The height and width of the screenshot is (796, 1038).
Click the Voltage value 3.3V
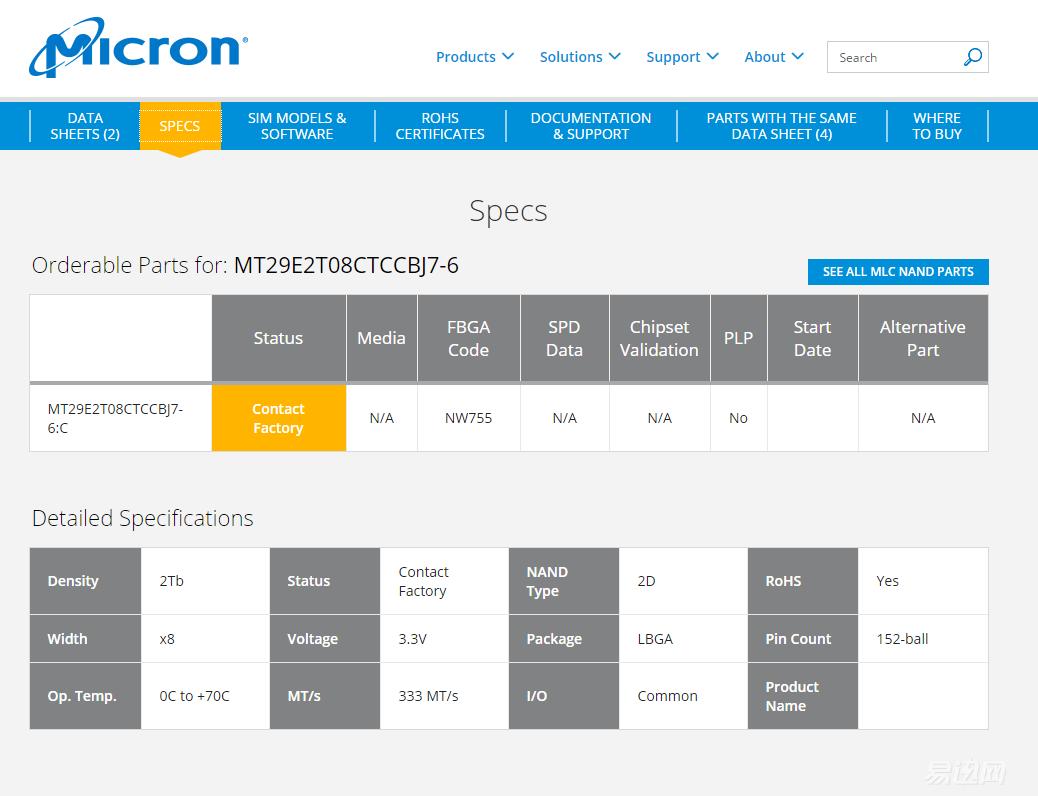pos(412,639)
